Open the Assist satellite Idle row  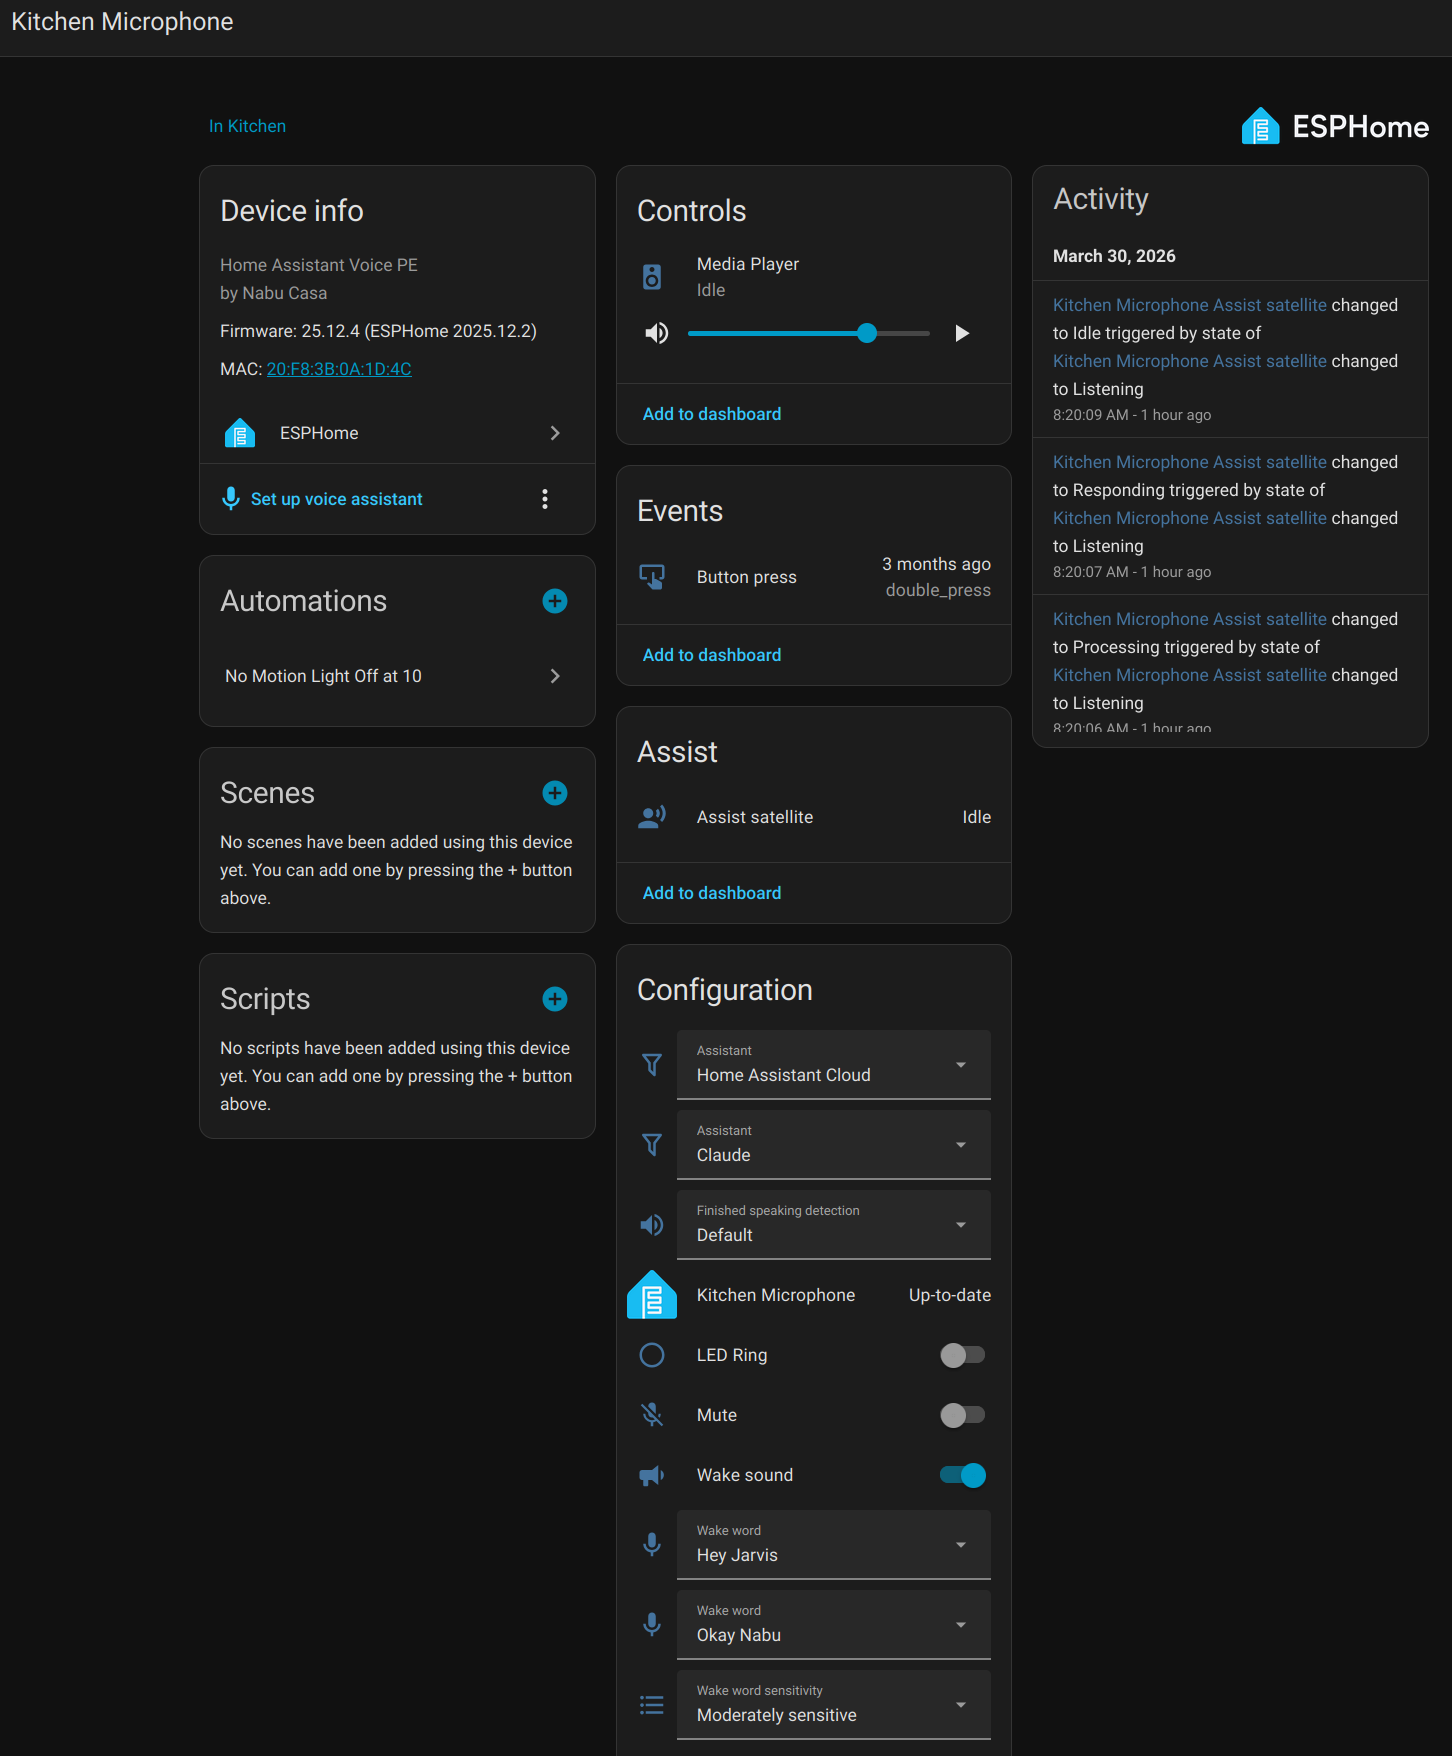[814, 817]
